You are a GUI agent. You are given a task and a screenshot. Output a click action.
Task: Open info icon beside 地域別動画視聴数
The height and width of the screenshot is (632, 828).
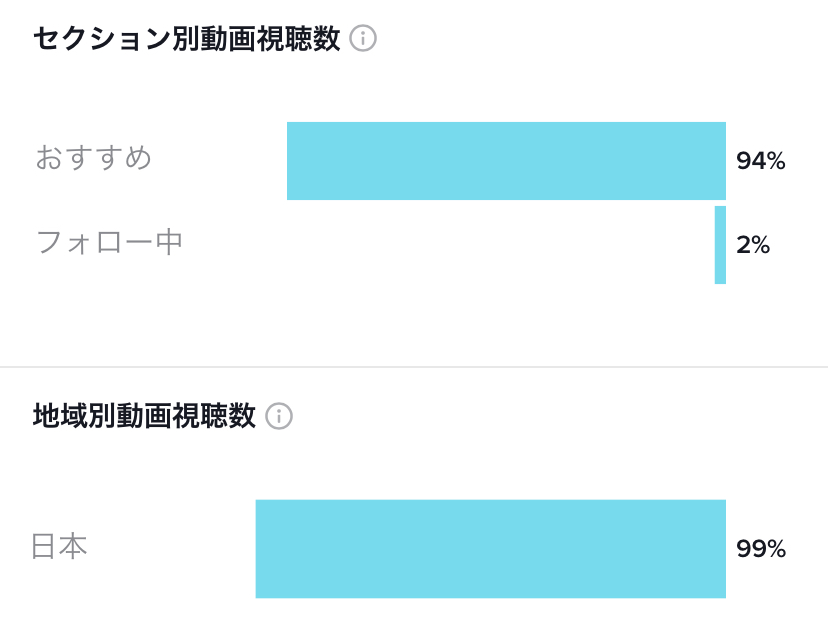click(279, 416)
